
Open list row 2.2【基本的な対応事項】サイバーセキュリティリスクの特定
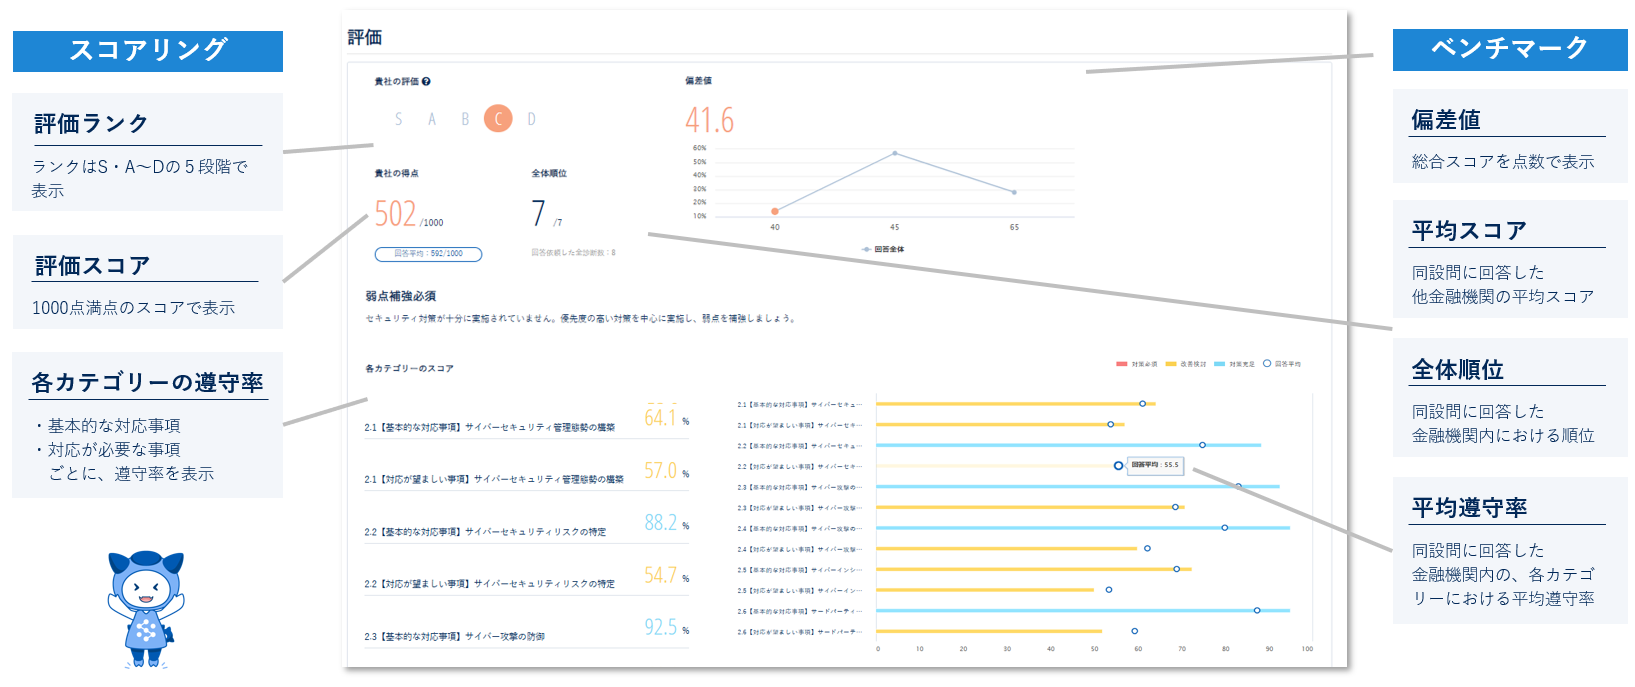click(x=527, y=523)
